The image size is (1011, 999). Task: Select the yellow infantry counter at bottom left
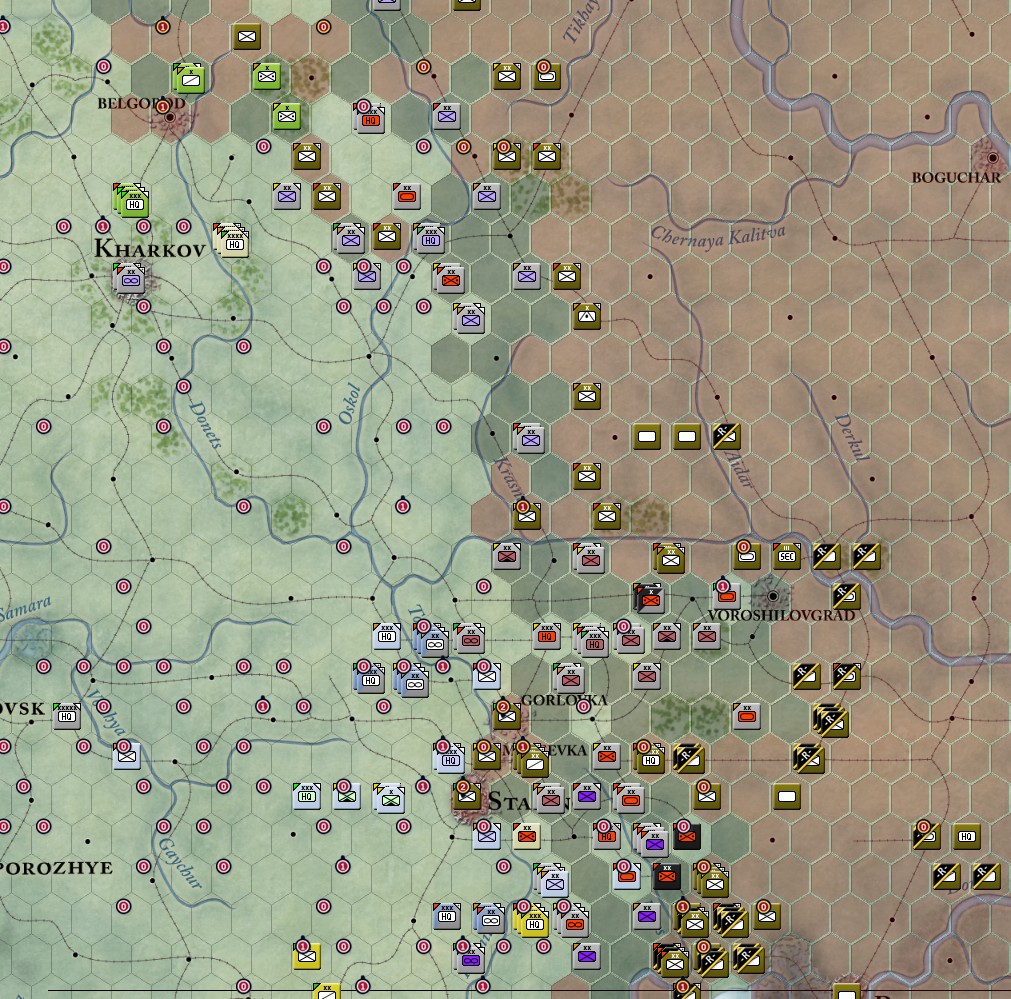pyautogui.click(x=307, y=955)
